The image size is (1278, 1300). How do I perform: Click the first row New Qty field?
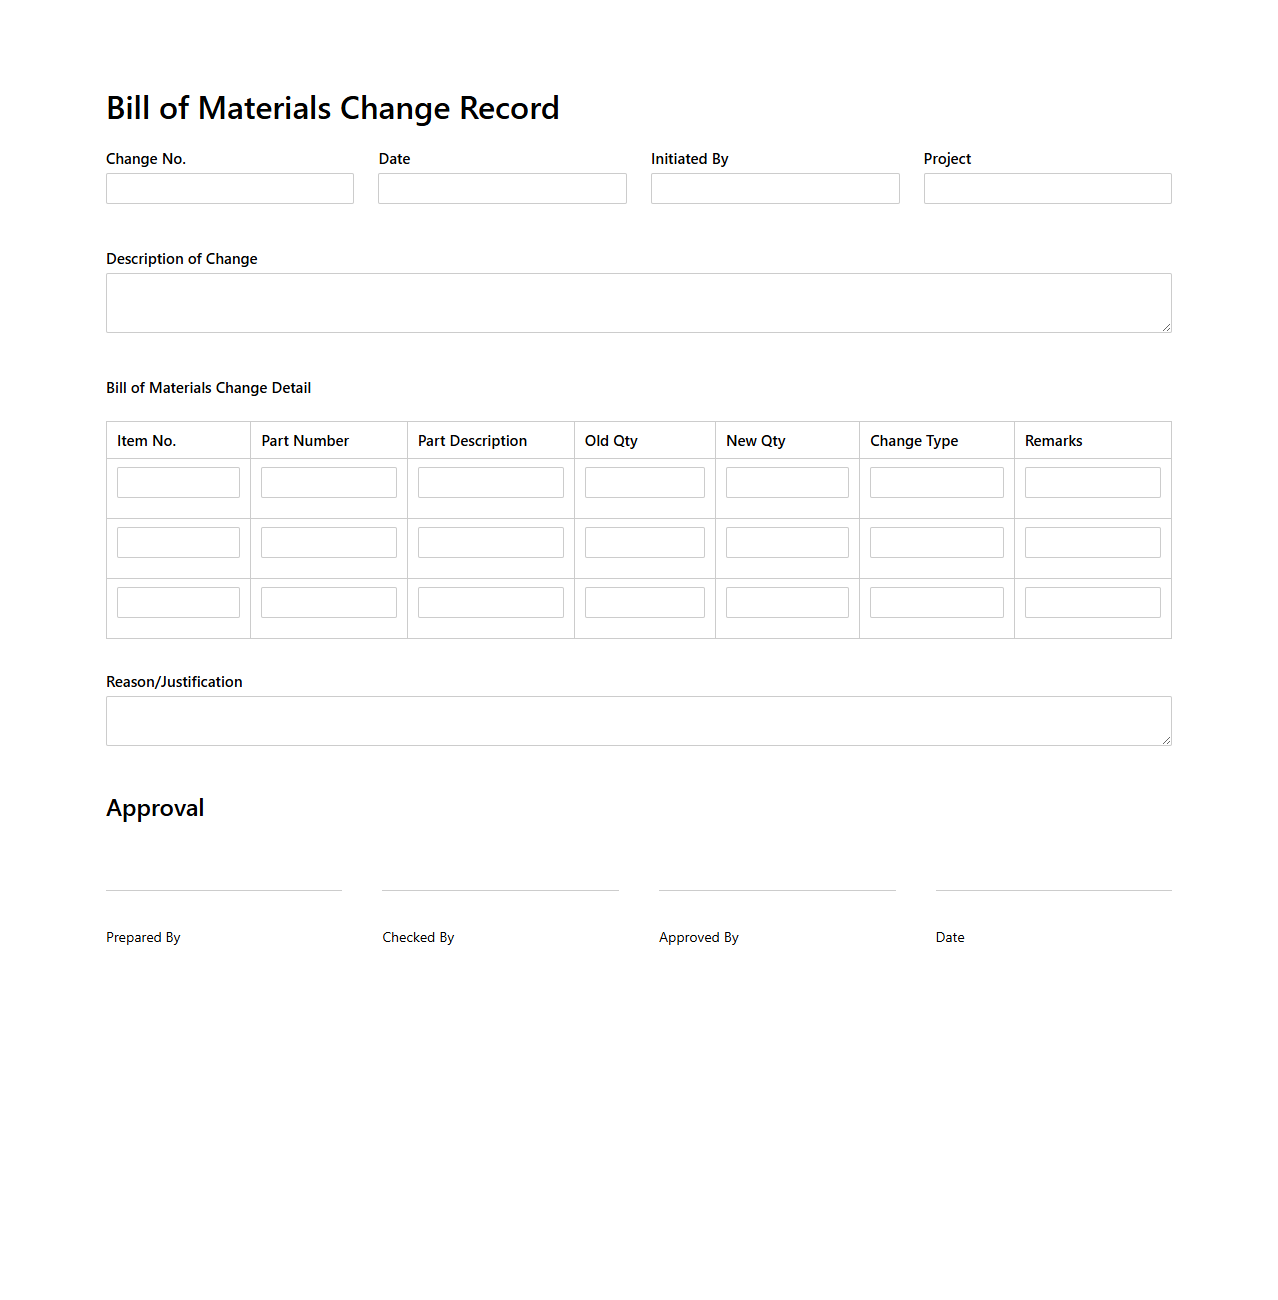[786, 481]
